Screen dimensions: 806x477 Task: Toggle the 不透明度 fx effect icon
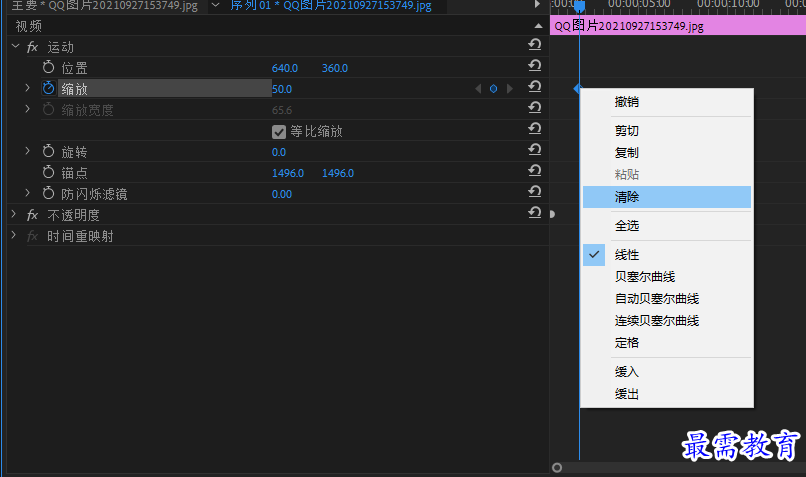[32, 215]
